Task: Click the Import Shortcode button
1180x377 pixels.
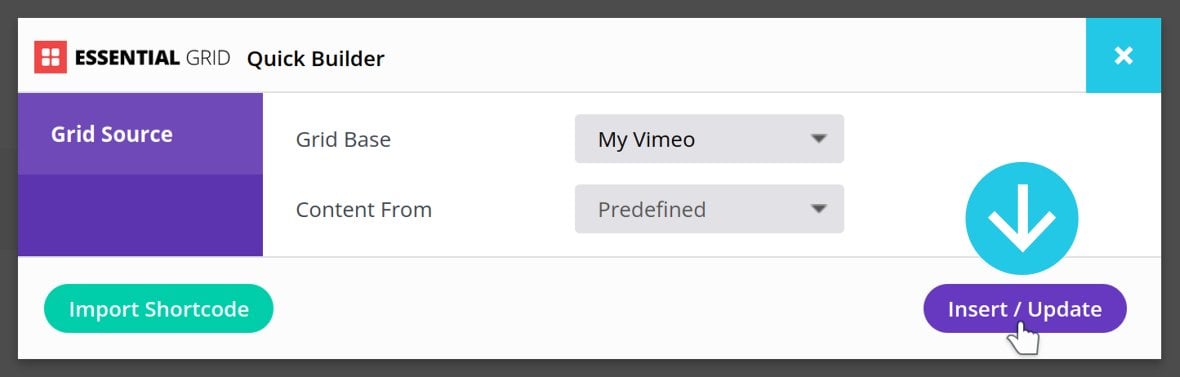Action: (x=159, y=309)
